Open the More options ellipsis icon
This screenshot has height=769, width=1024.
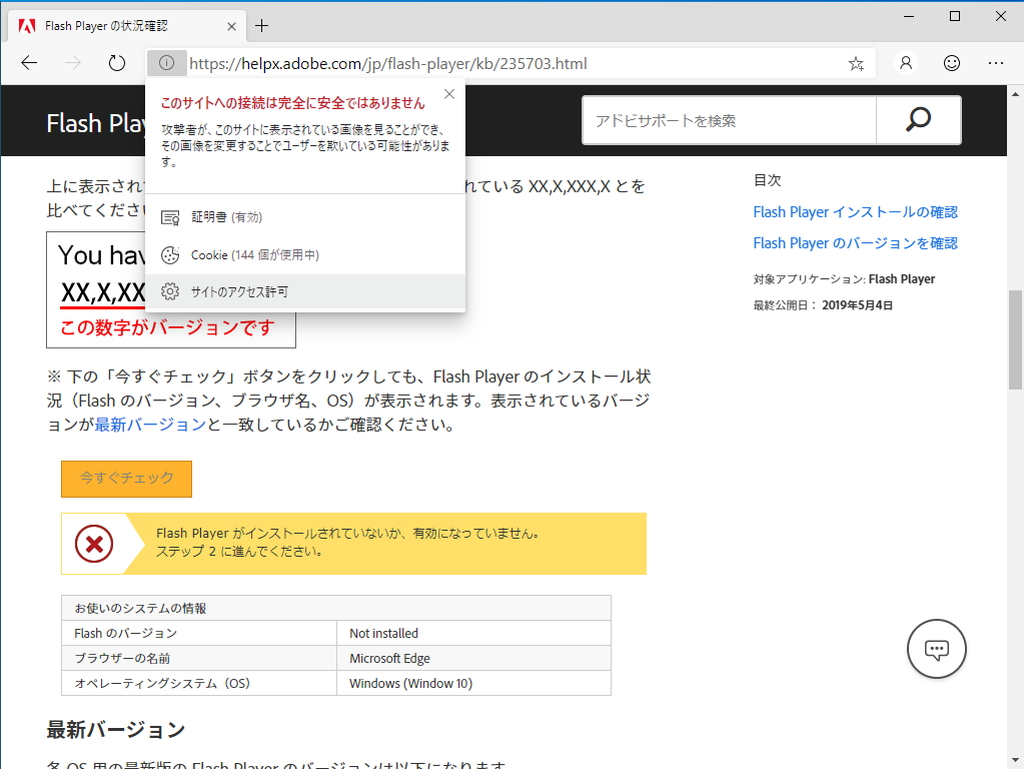tap(996, 62)
